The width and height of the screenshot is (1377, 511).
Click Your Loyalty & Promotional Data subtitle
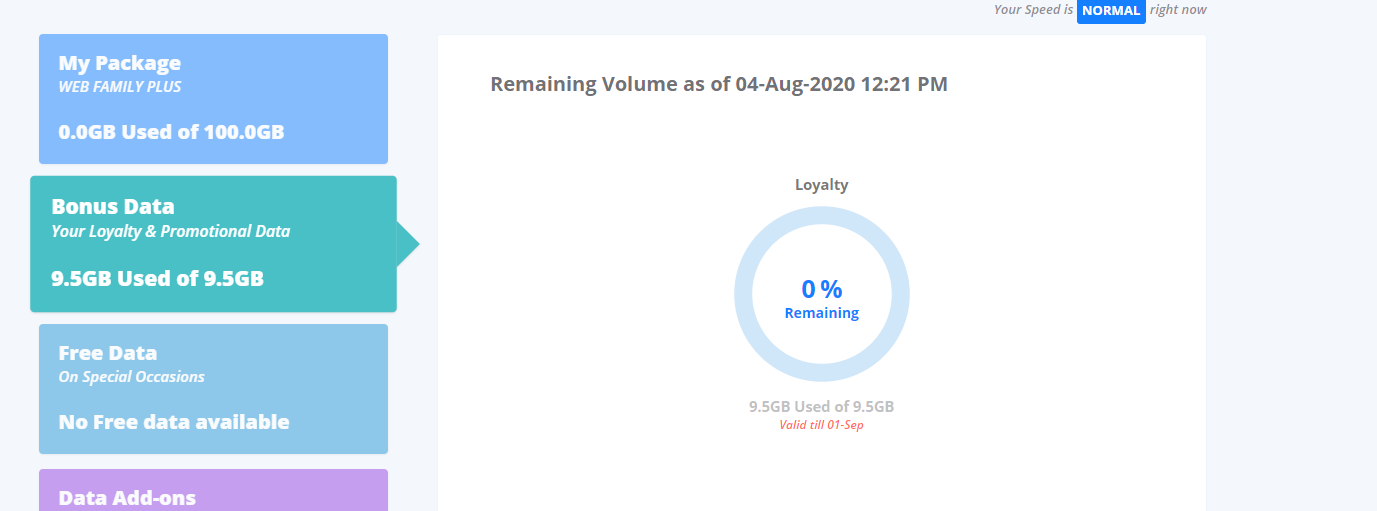point(171,231)
